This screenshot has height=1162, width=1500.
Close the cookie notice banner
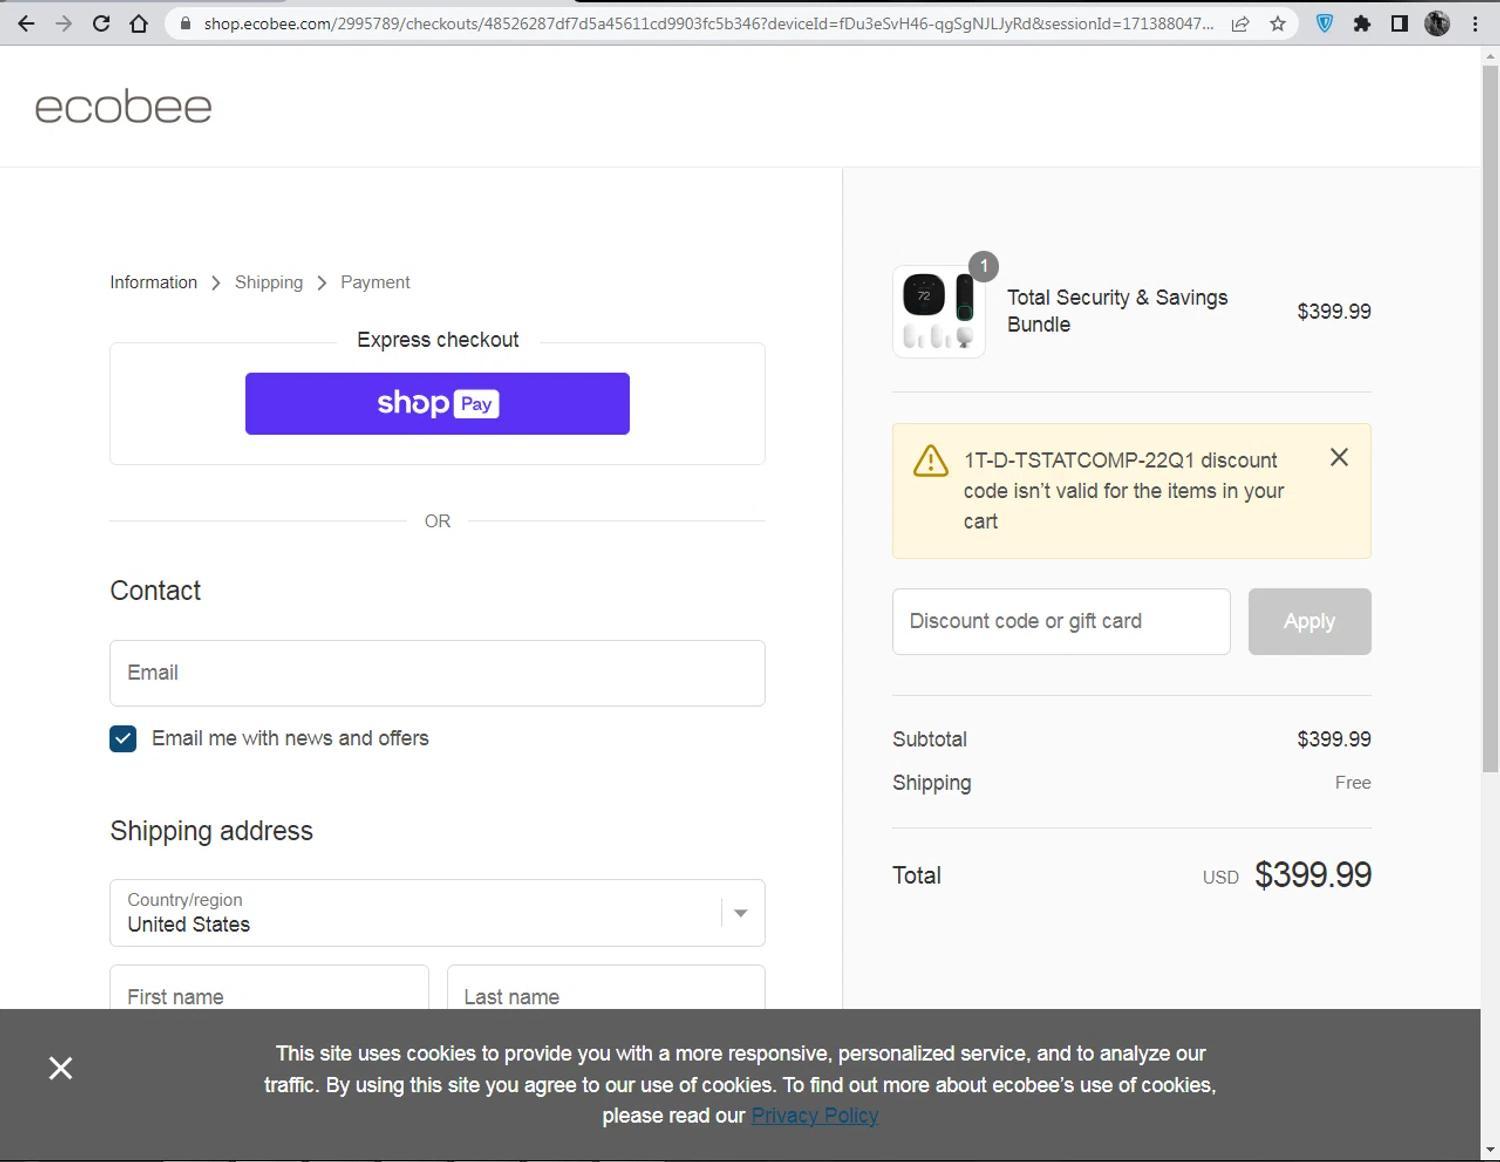click(60, 1068)
